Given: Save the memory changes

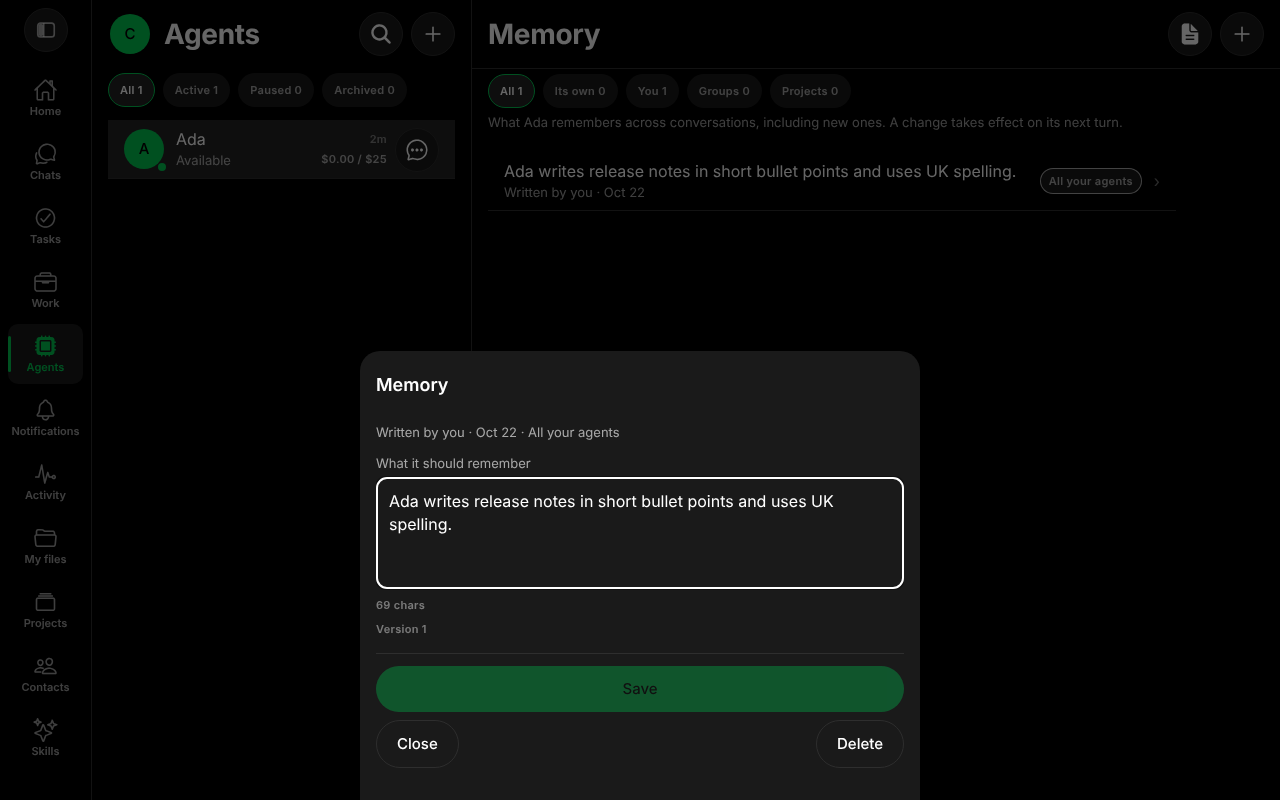Looking at the screenshot, I should [640, 689].
